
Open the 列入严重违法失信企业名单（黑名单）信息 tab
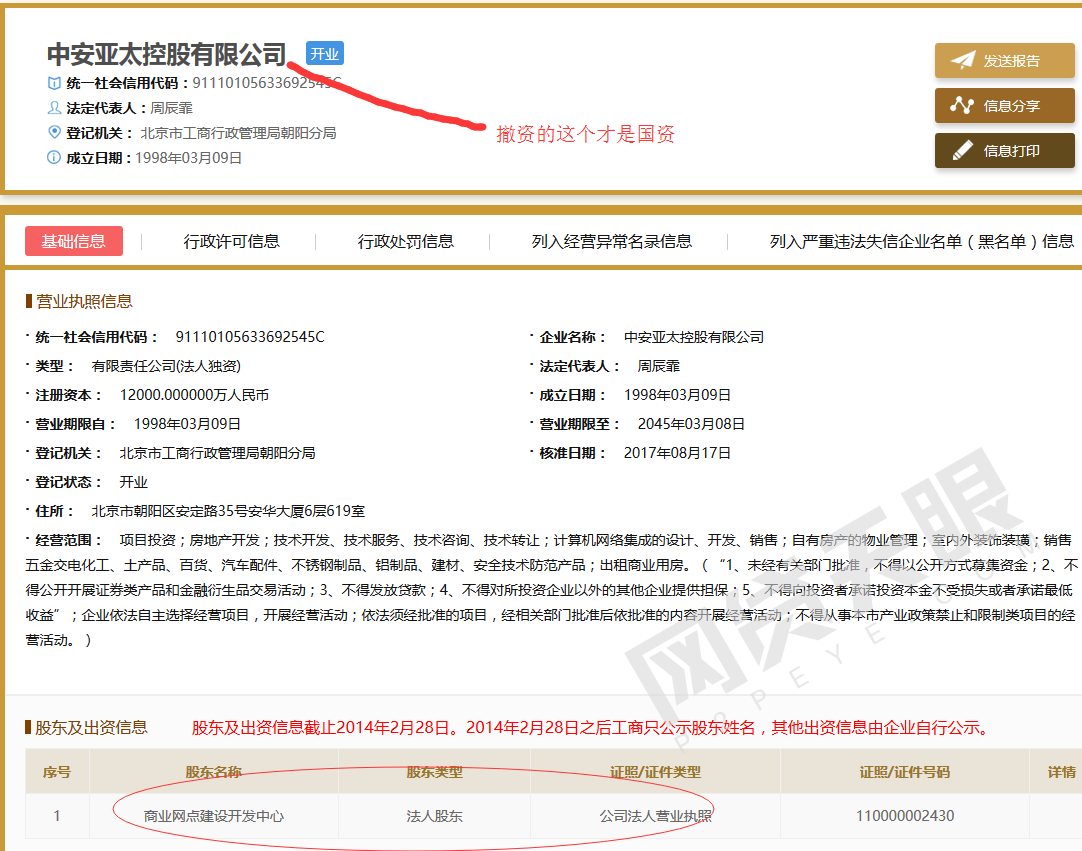(922, 241)
